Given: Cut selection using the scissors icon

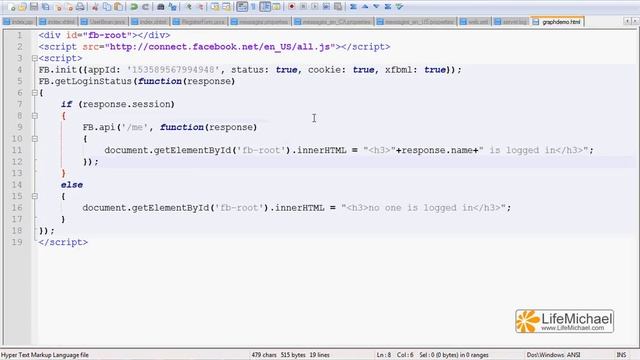Looking at the screenshot, I should click(x=95, y=7).
